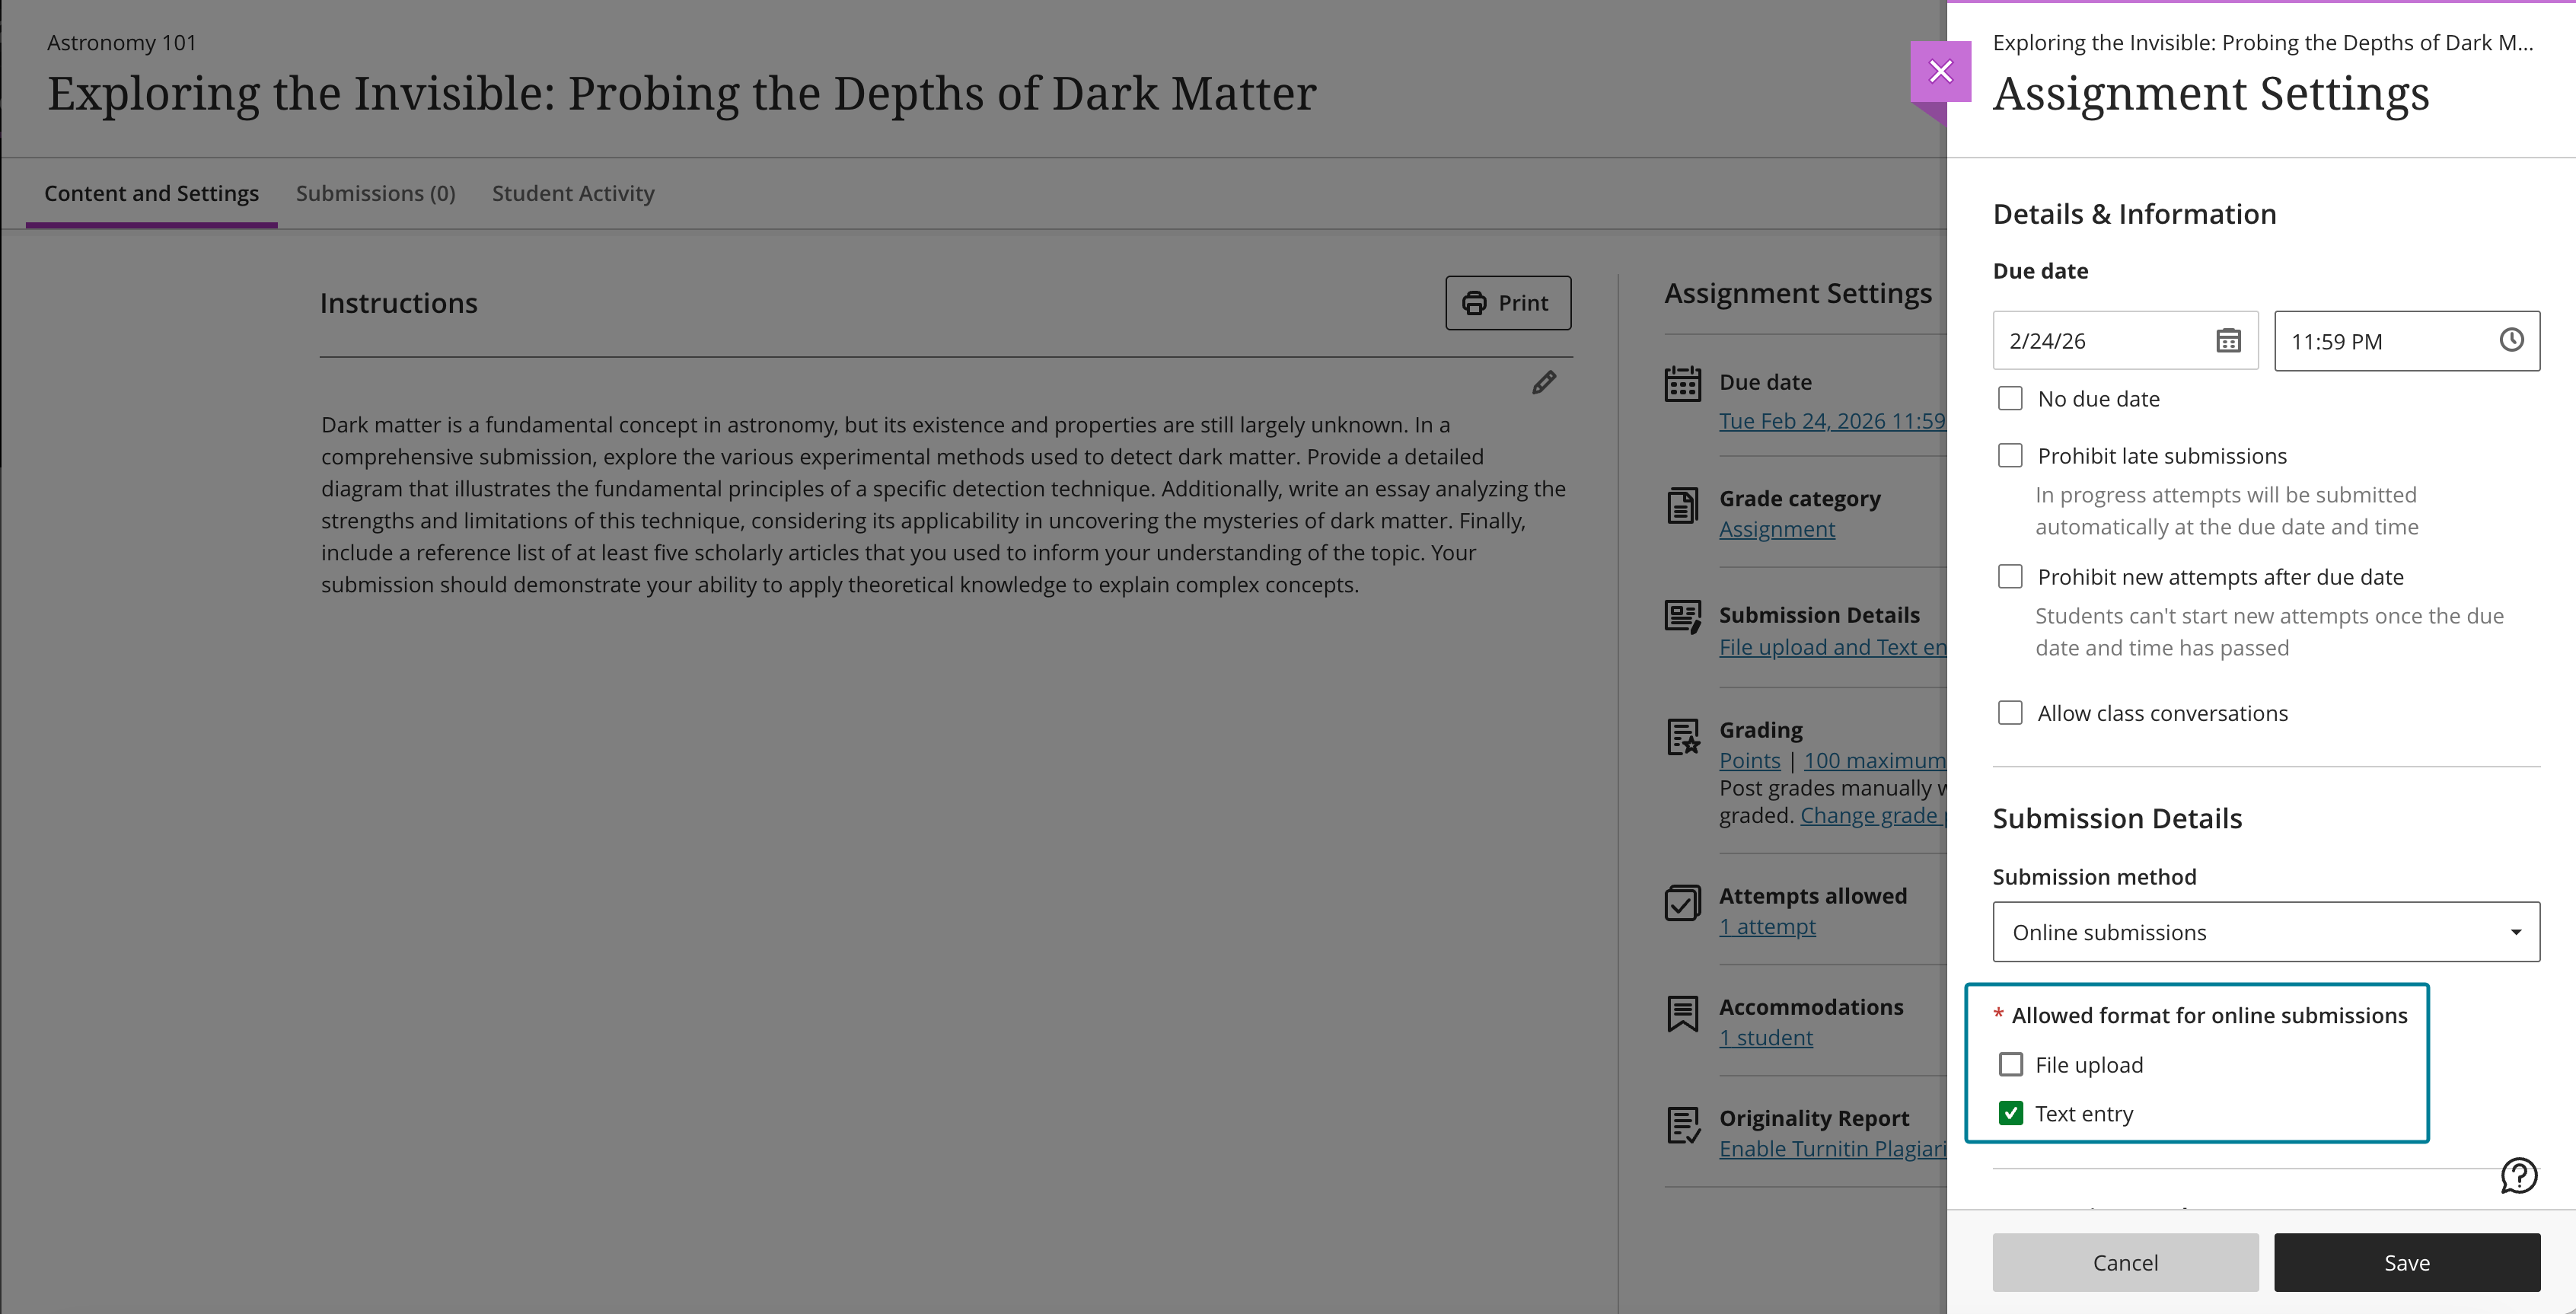
Task: Click the clock icon in the time field
Action: [x=2512, y=340]
